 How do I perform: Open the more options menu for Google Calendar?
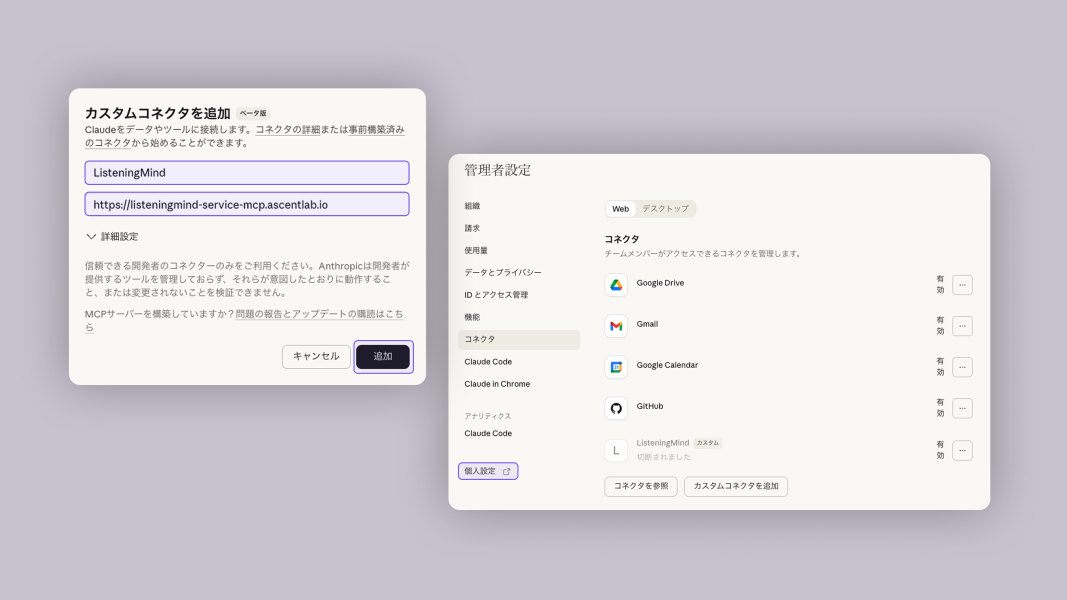tap(962, 367)
